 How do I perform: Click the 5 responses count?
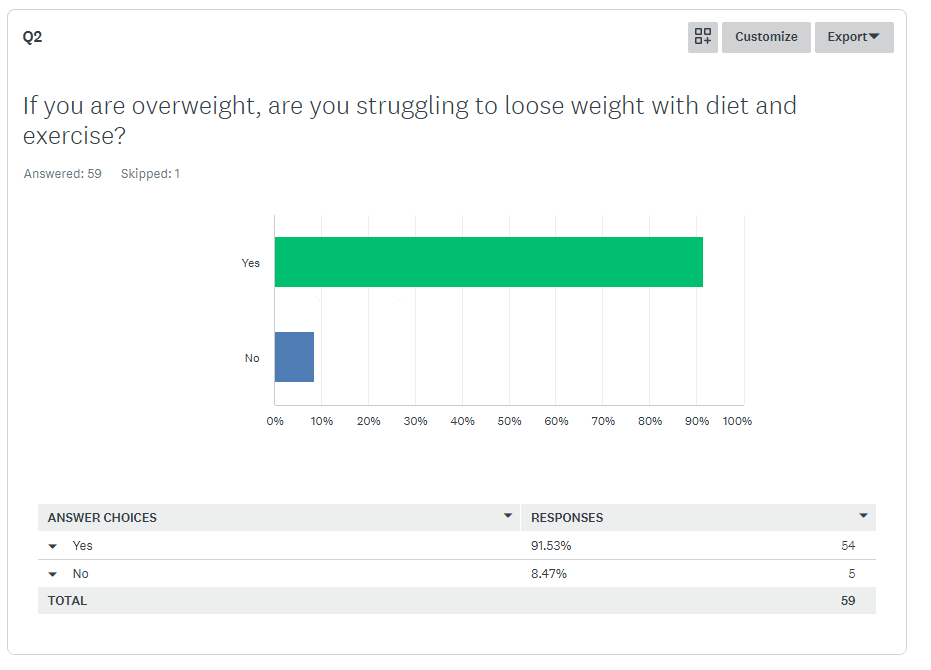coord(851,574)
